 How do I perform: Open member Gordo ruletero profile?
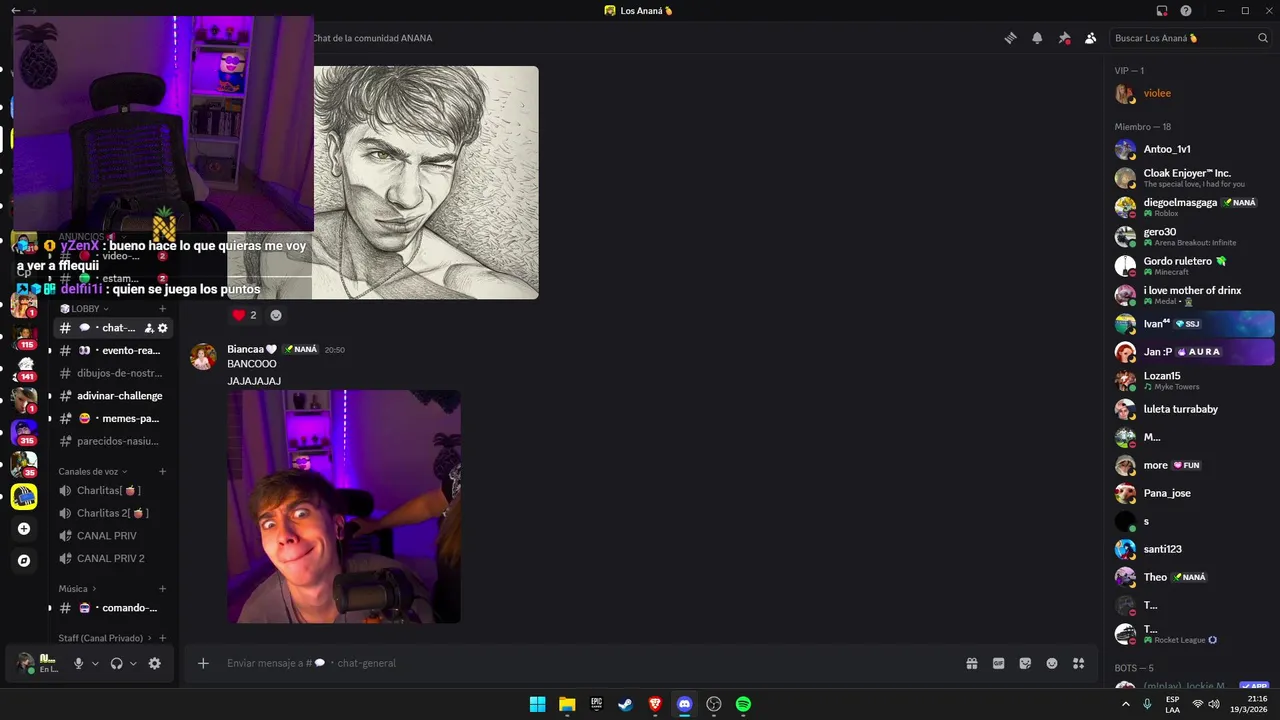[1193, 266]
